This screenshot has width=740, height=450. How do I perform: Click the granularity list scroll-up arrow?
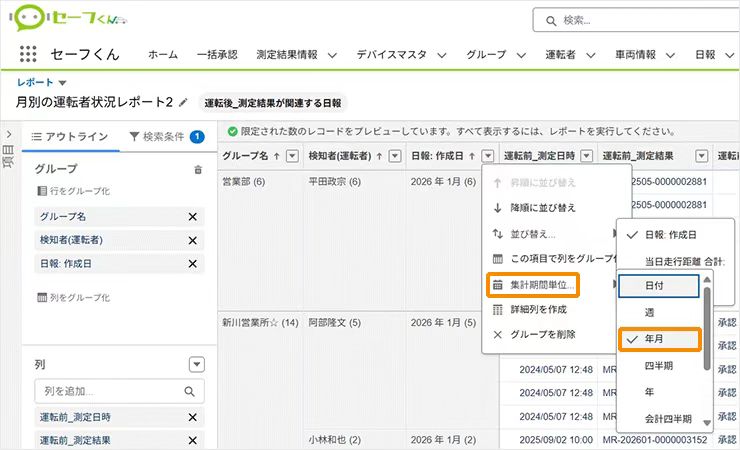tap(707, 279)
